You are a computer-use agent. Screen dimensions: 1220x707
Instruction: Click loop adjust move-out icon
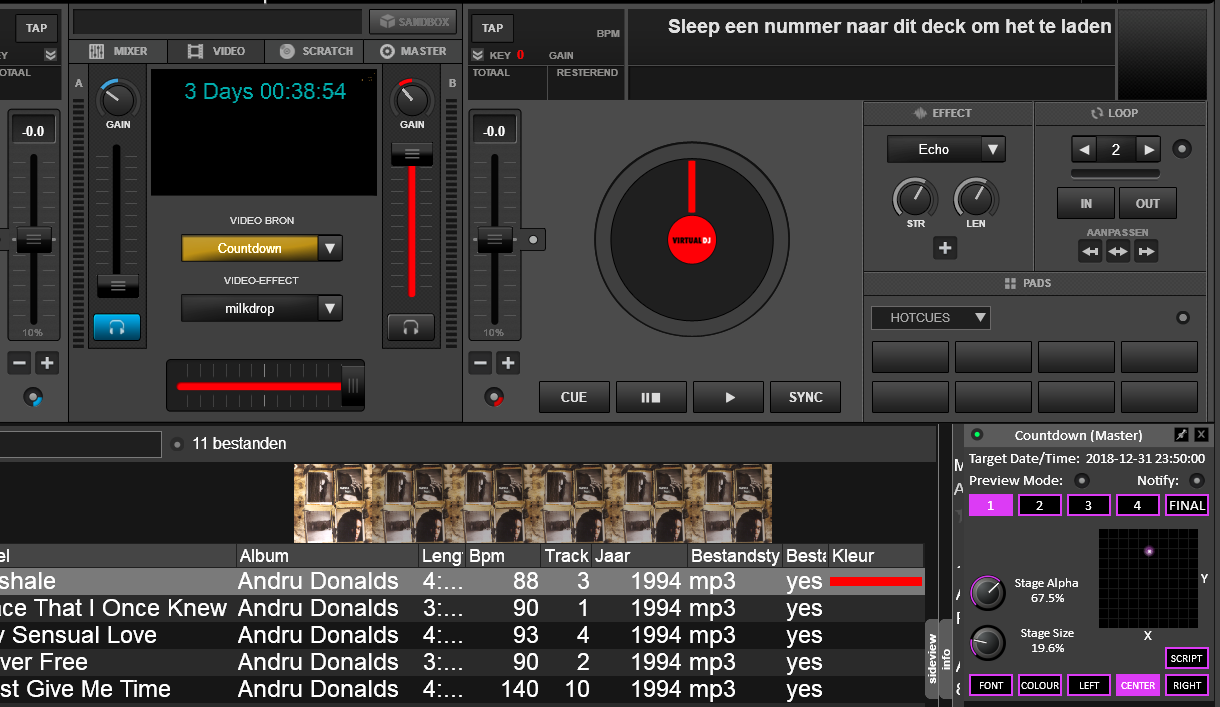[x=1146, y=253]
